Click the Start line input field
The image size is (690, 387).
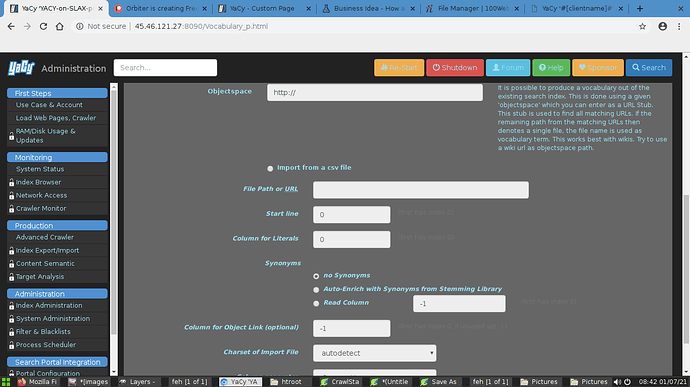click(352, 214)
